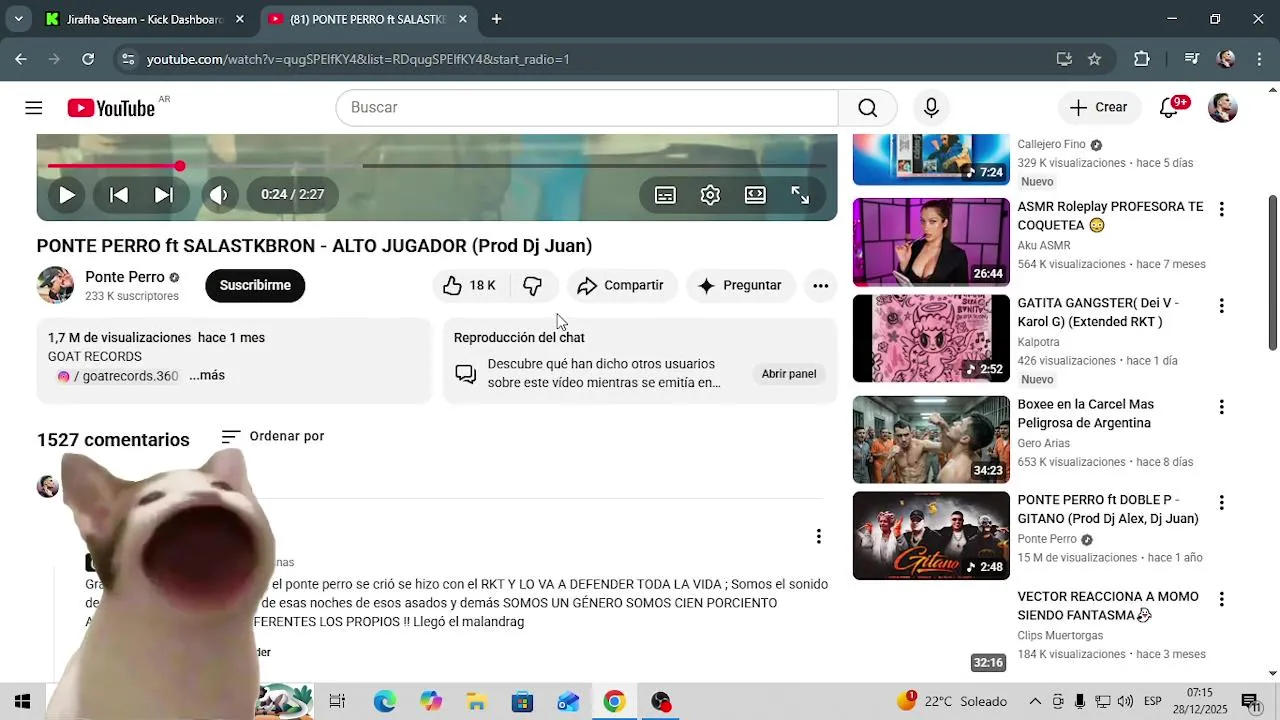Dislike the video
Viewport: 1280px width, 720px height.
pos(533,286)
